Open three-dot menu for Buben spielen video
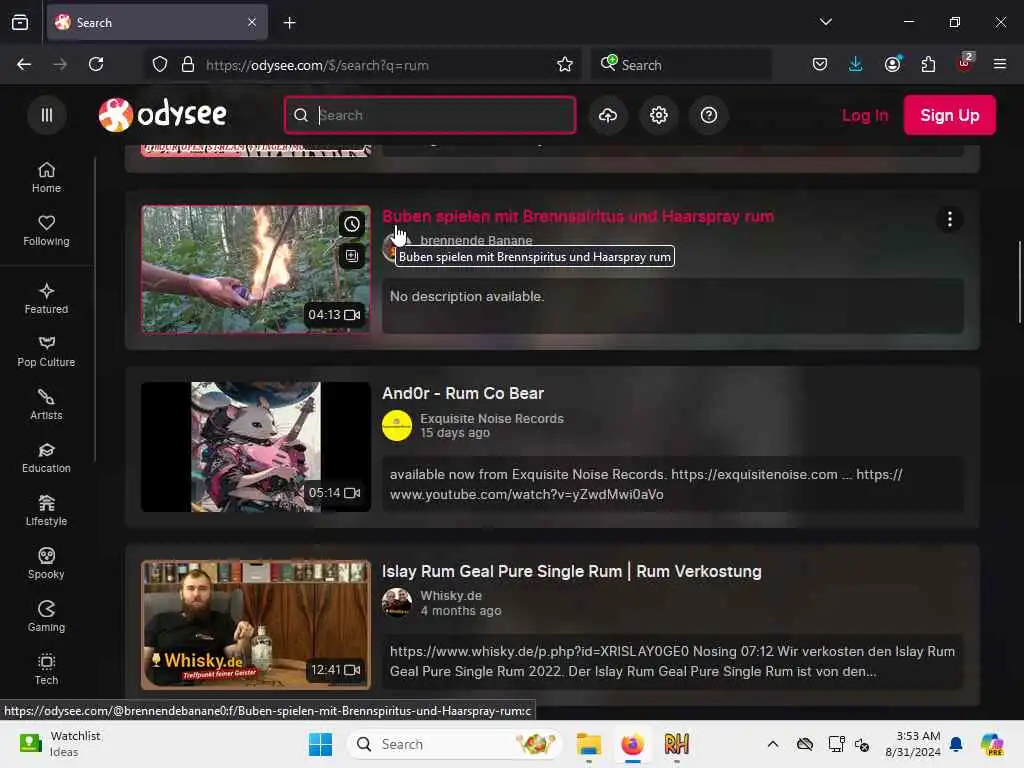This screenshot has width=1024, height=768. 950,219
